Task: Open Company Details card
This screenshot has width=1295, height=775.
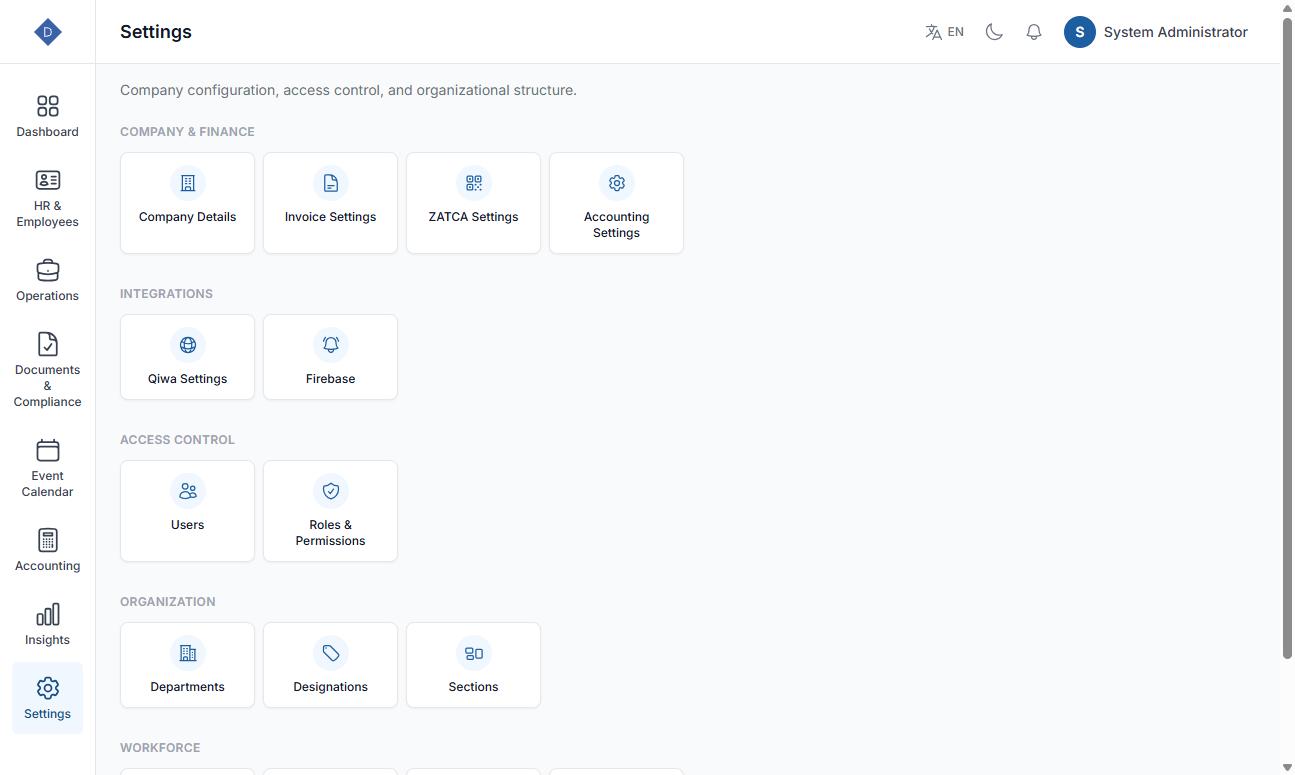Action: 187,203
